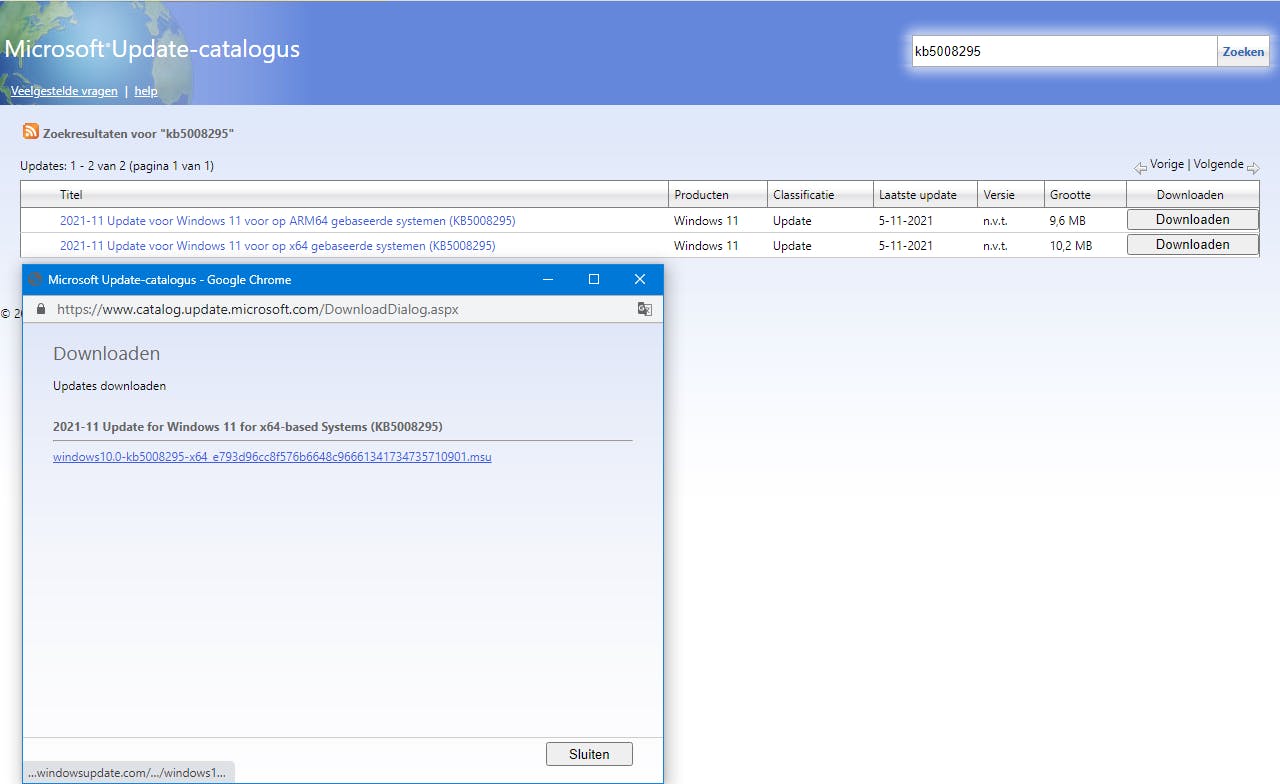Click the '9,6 MB' size cell
The width and height of the screenshot is (1280, 784).
click(x=1067, y=221)
